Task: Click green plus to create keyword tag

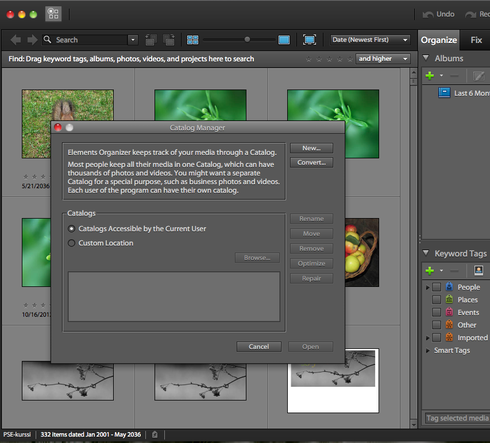Action: [x=430, y=270]
